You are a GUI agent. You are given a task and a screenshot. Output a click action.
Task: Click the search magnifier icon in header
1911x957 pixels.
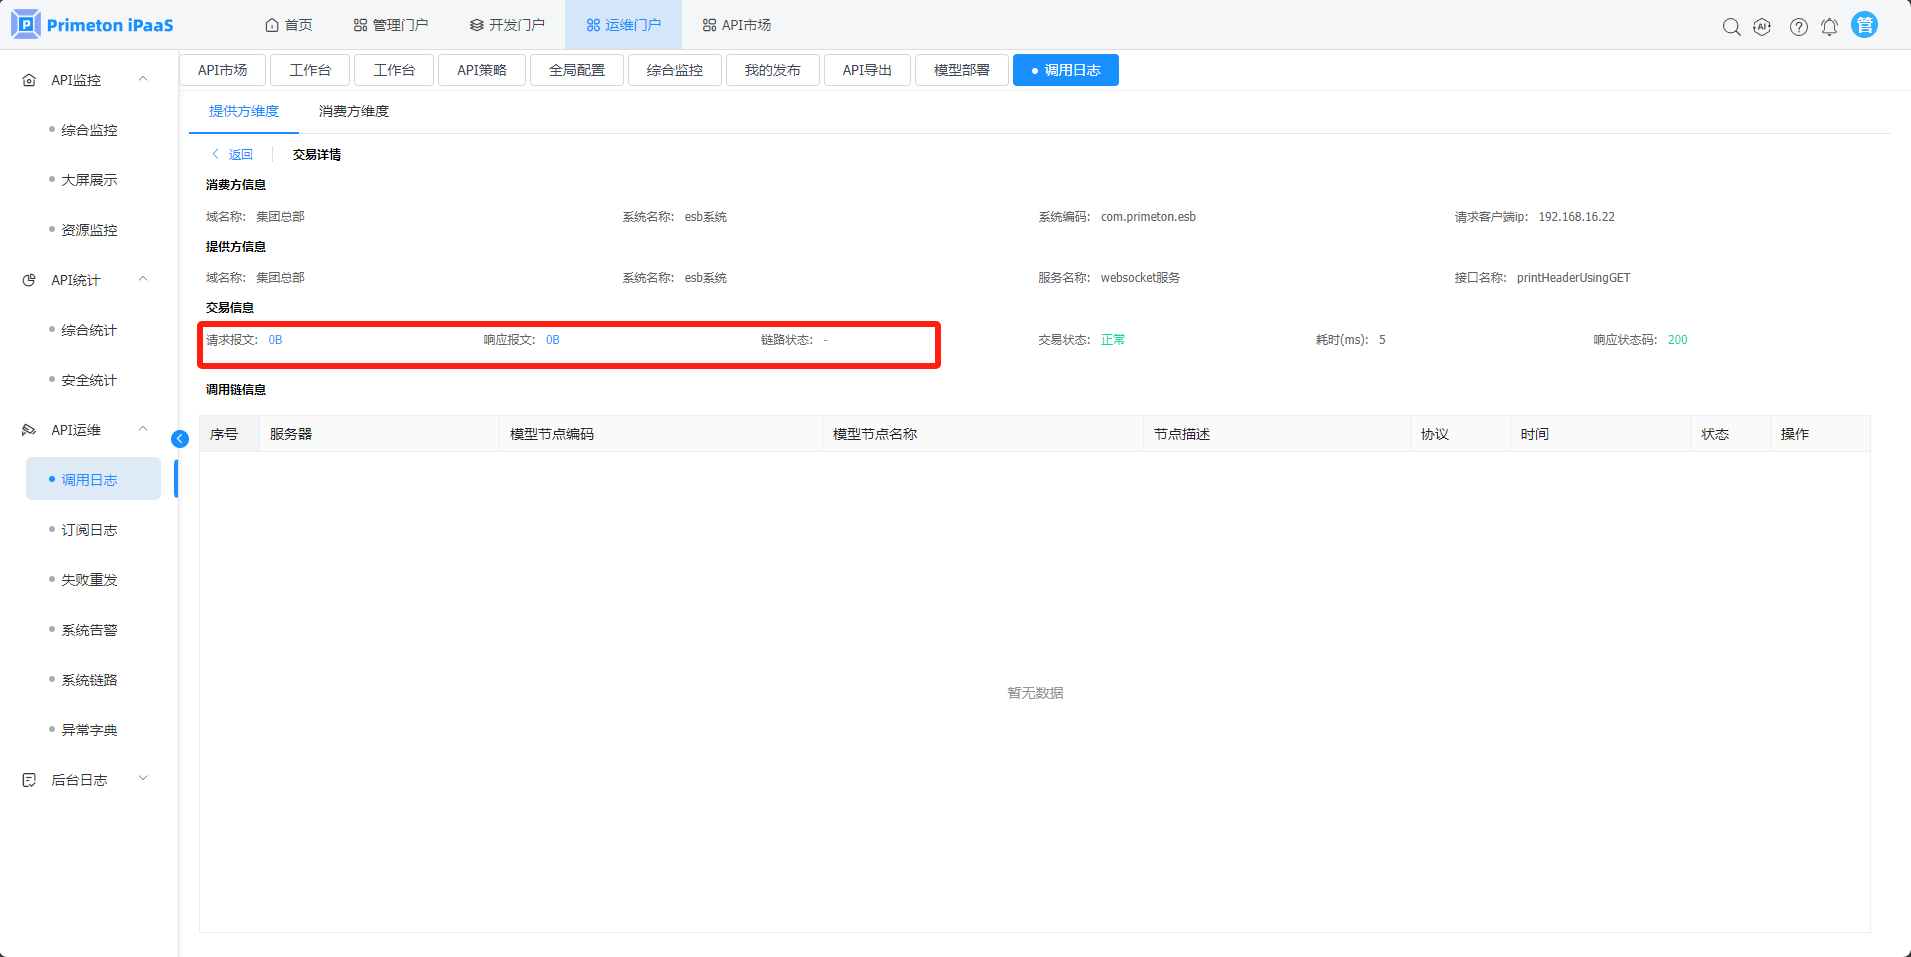1731,27
